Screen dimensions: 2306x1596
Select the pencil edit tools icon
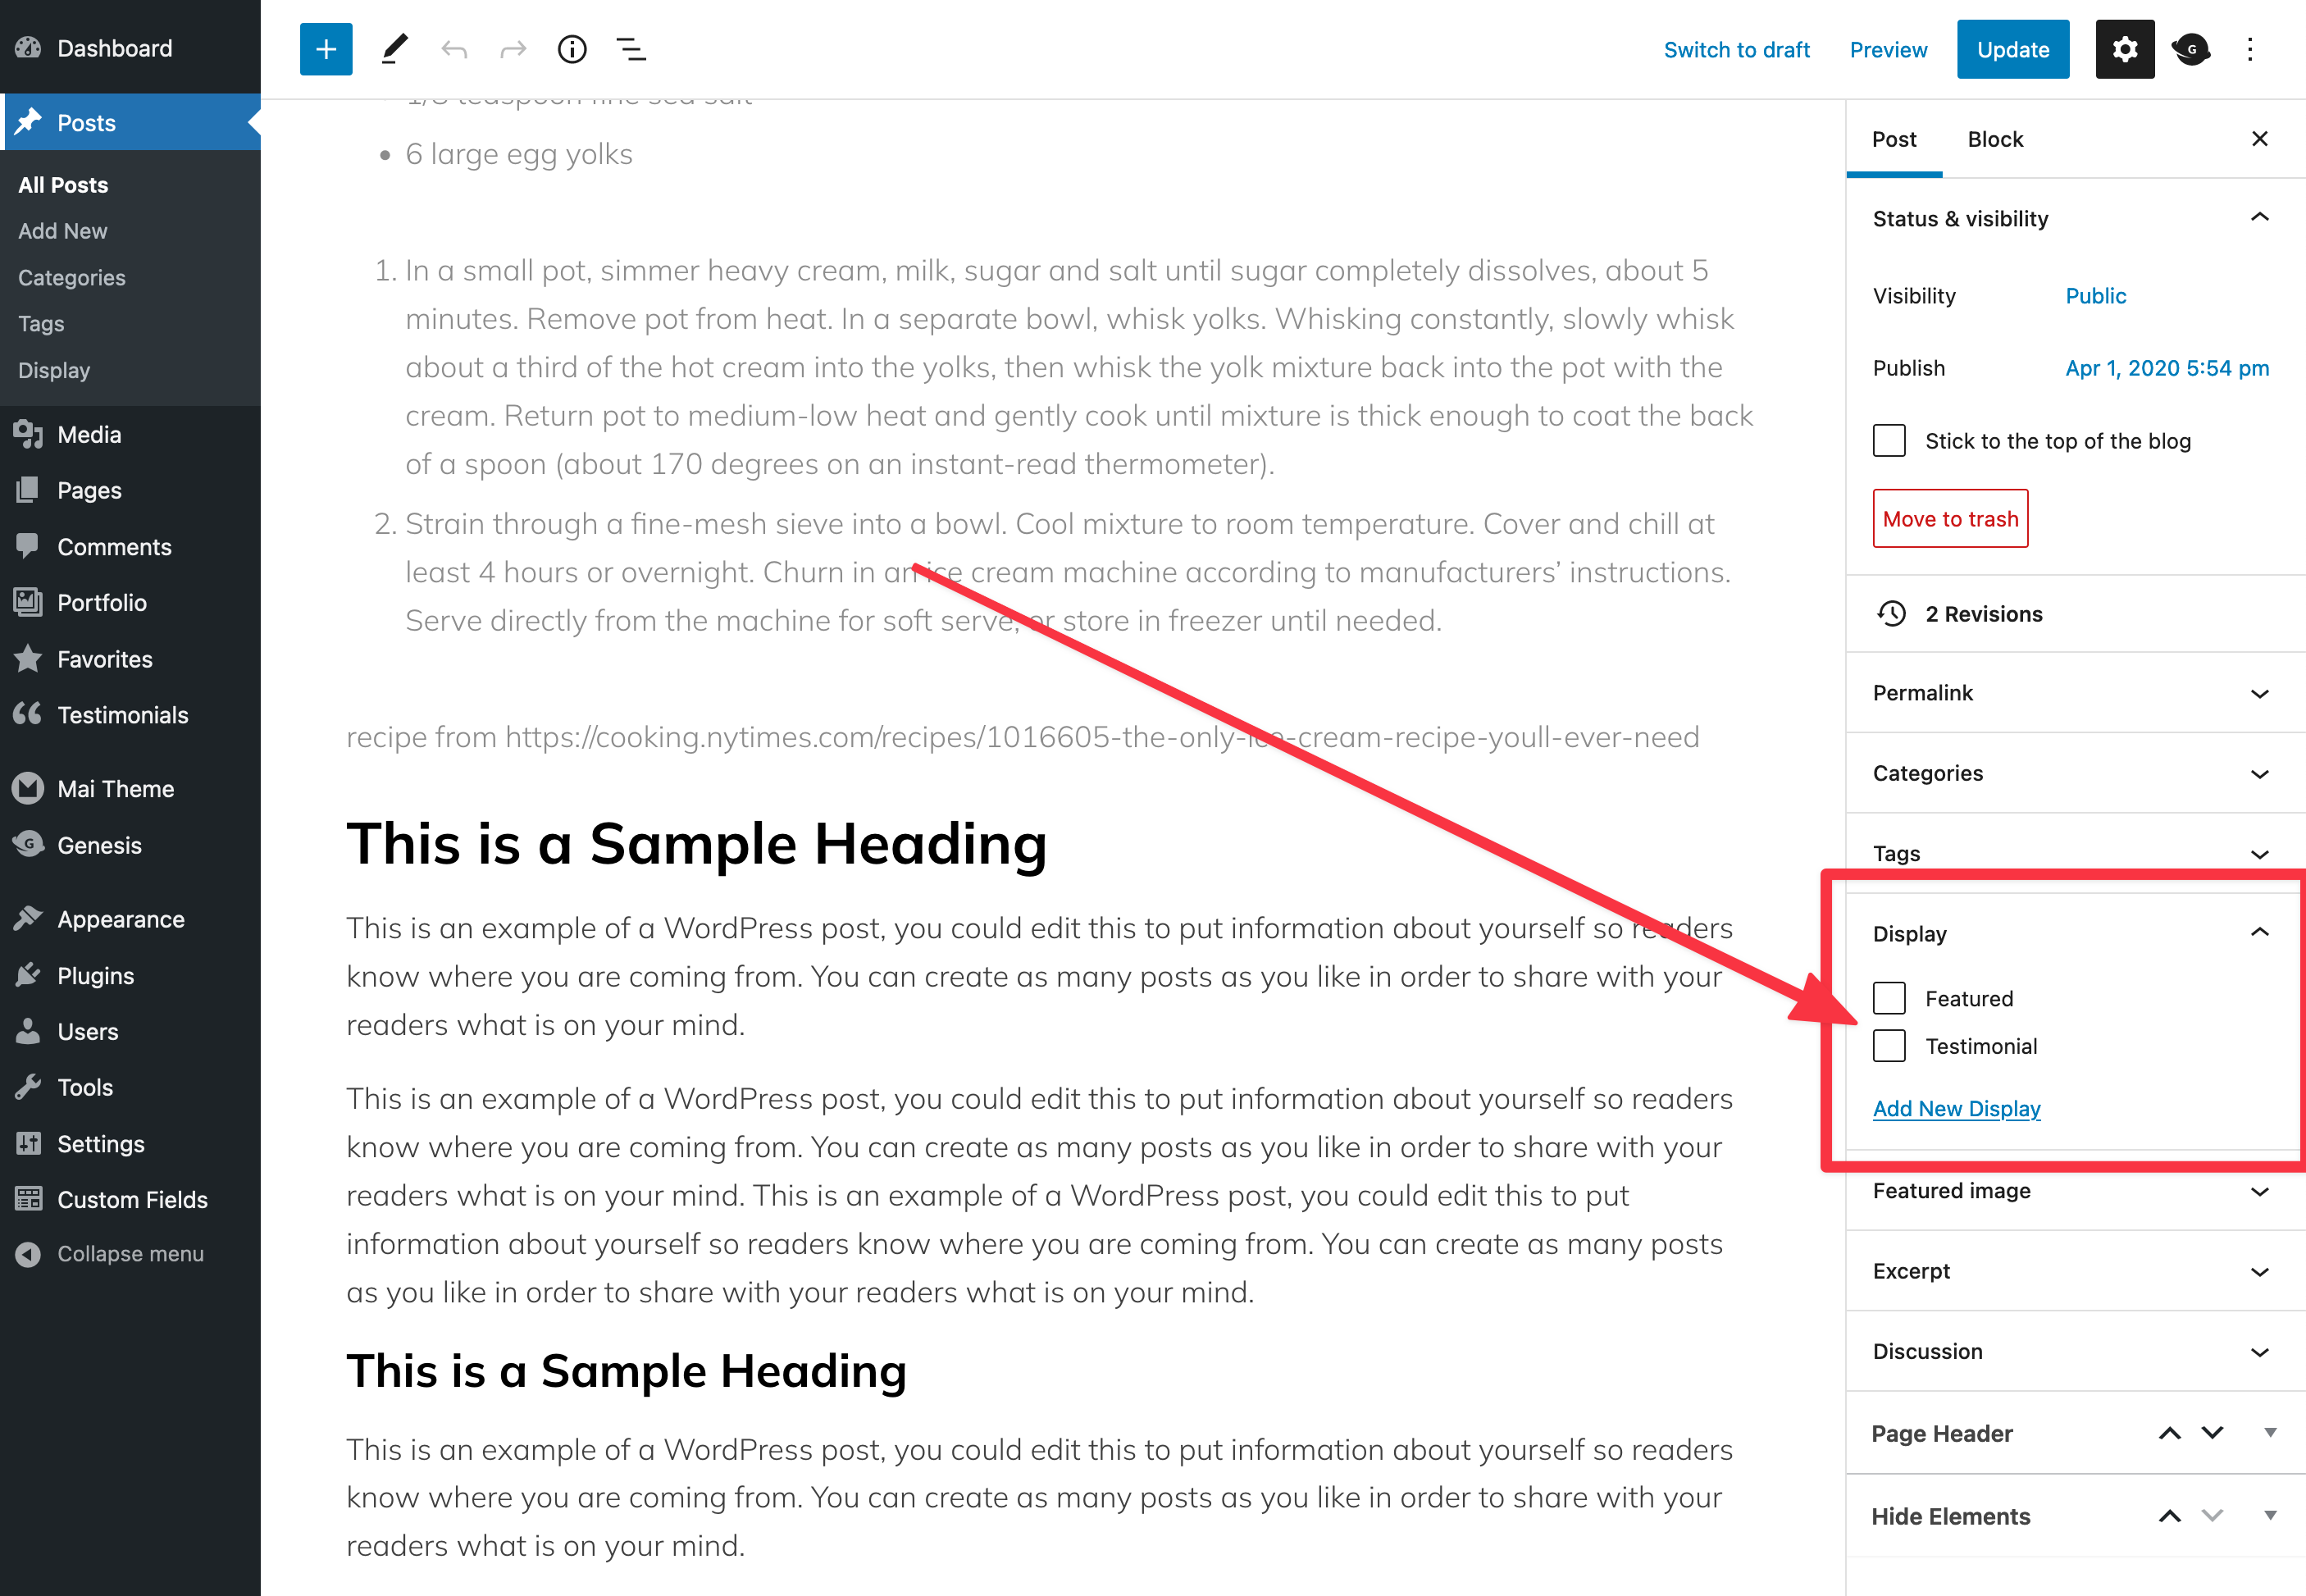394,49
